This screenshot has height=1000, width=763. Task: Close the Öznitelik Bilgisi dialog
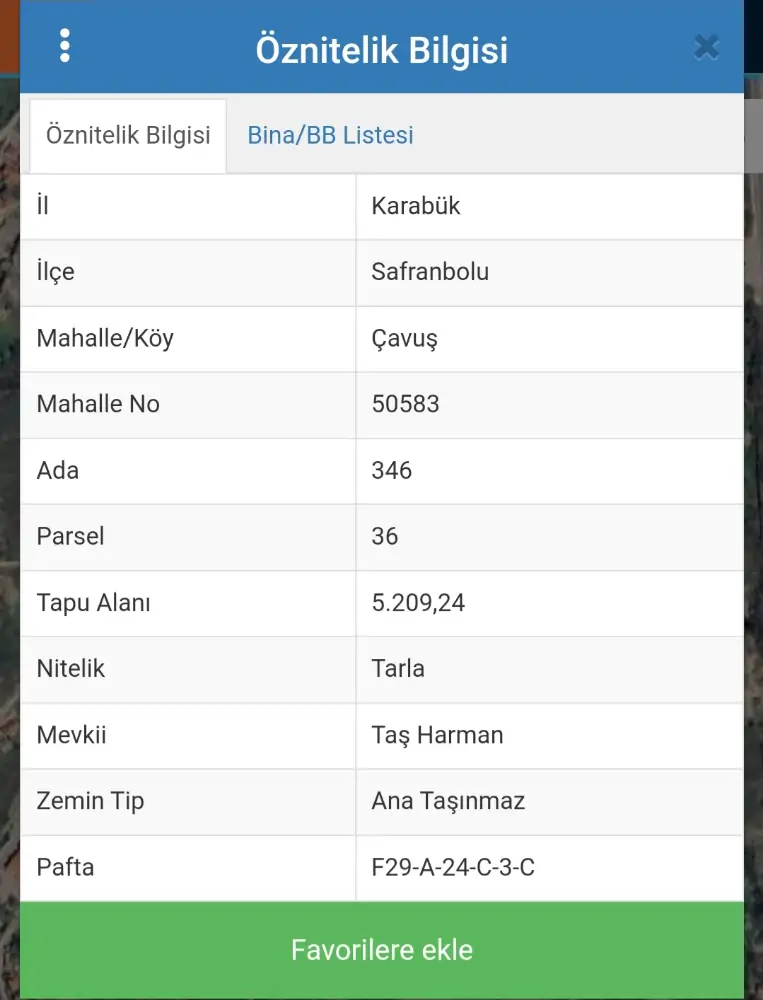tap(706, 47)
